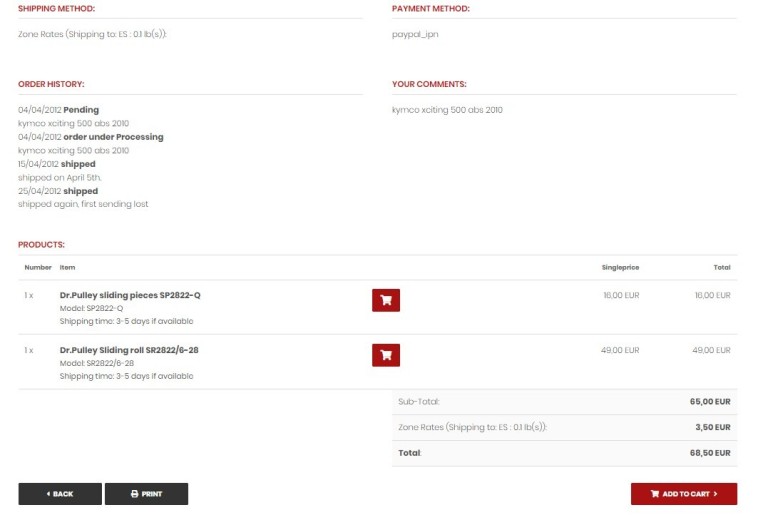The width and height of the screenshot is (768, 515).
Task: Open the Dr.Pulley sliding pieces SP2822-Q product link
Action: pyautogui.click(x=130, y=296)
